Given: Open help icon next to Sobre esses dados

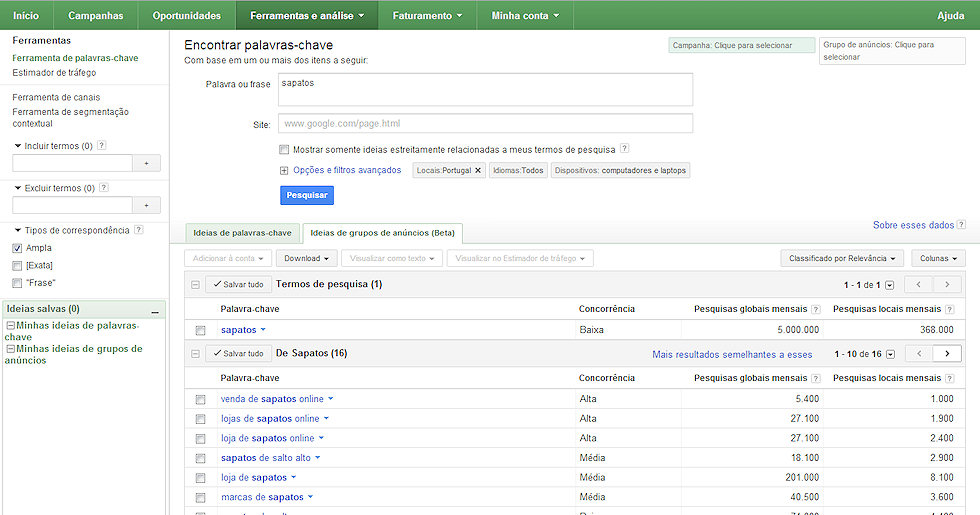Looking at the screenshot, I should (x=961, y=226).
